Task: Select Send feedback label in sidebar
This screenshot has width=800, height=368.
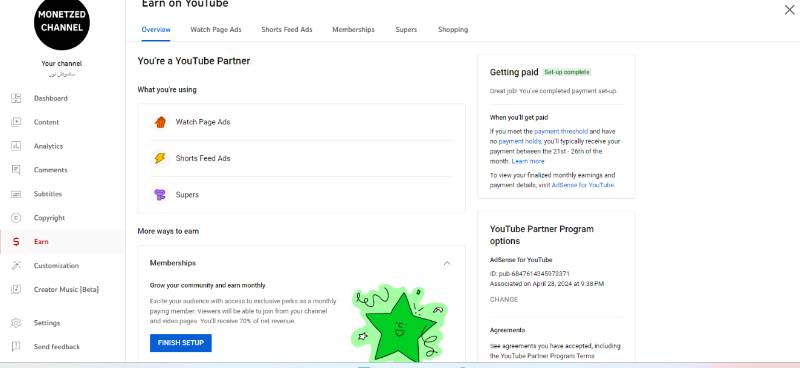Action: [x=57, y=347]
